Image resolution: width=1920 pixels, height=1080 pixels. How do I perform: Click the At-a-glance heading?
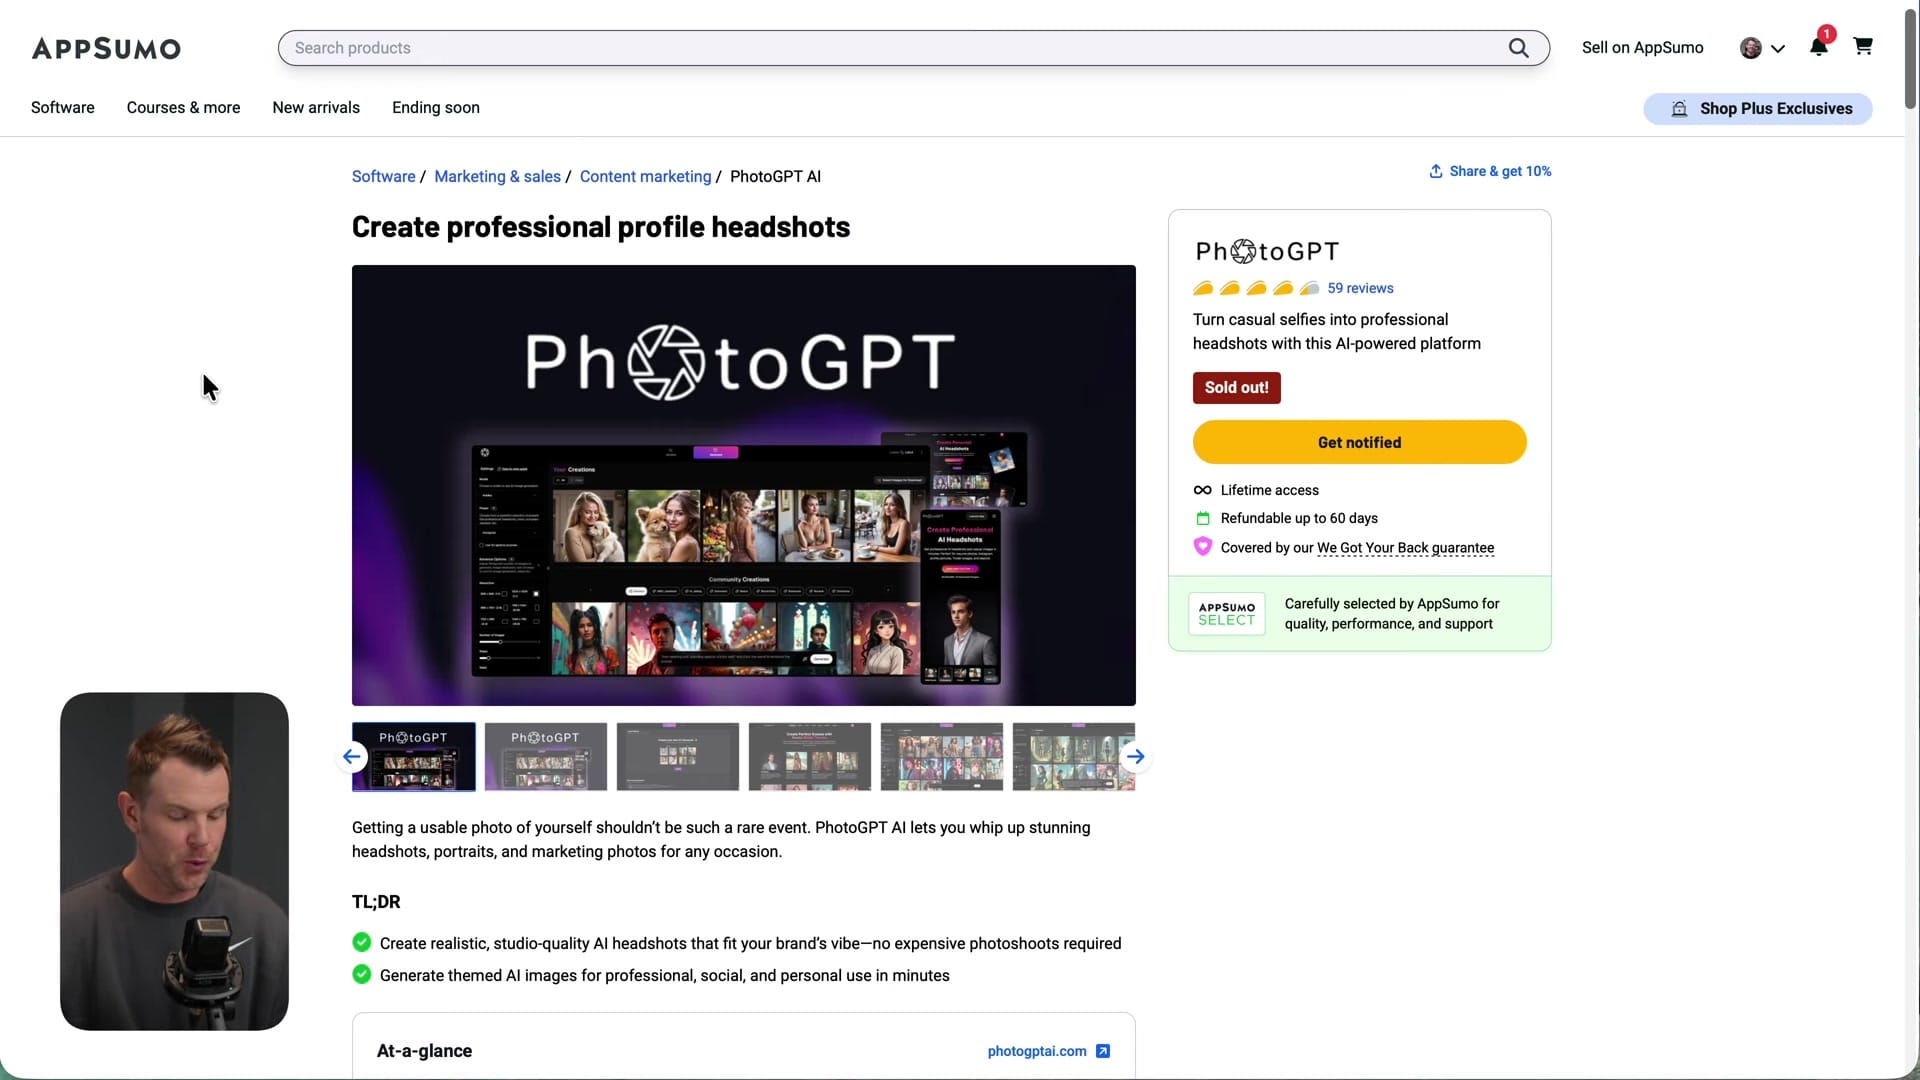[x=424, y=1051]
